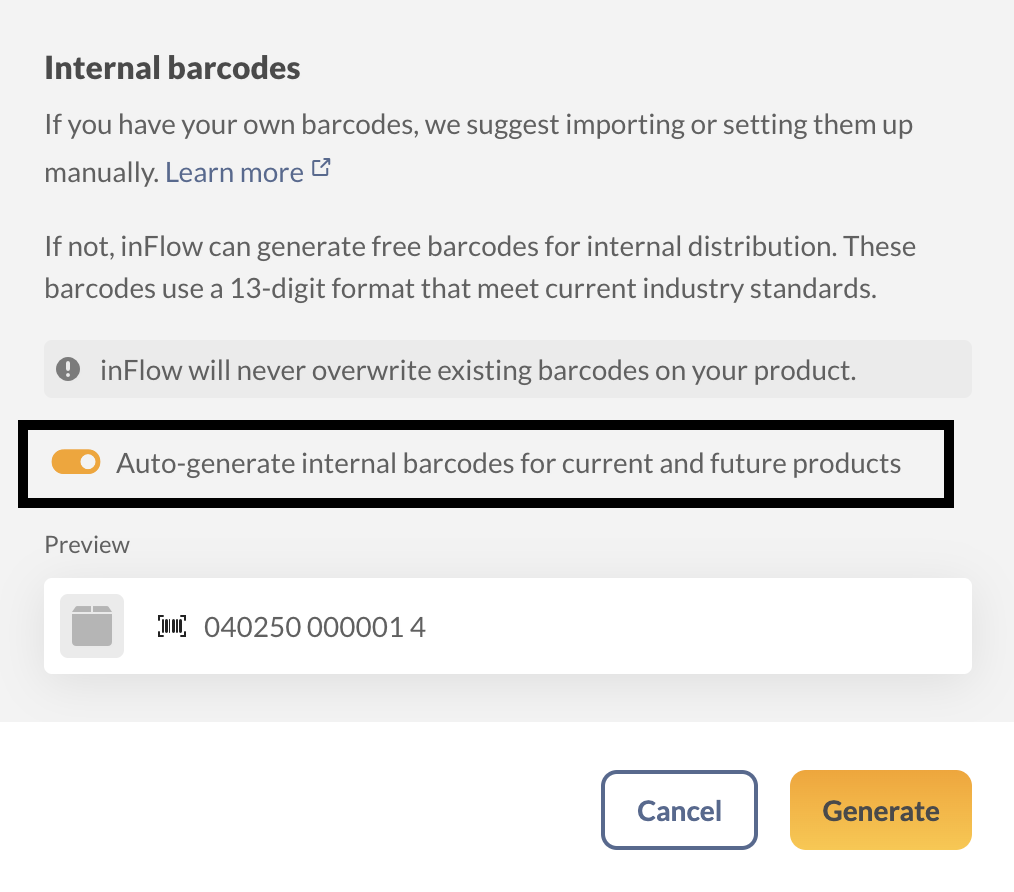1014x892 pixels.
Task: Click the highlighted auto-generate row text
Action: pos(509,462)
